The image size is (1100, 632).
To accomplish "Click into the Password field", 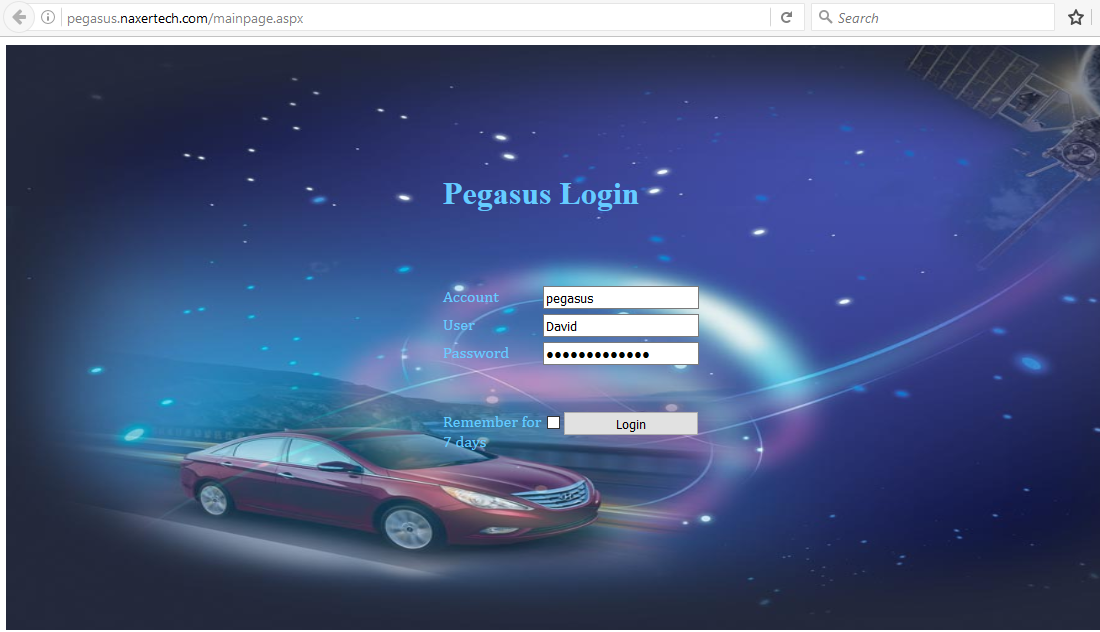I will (621, 354).
